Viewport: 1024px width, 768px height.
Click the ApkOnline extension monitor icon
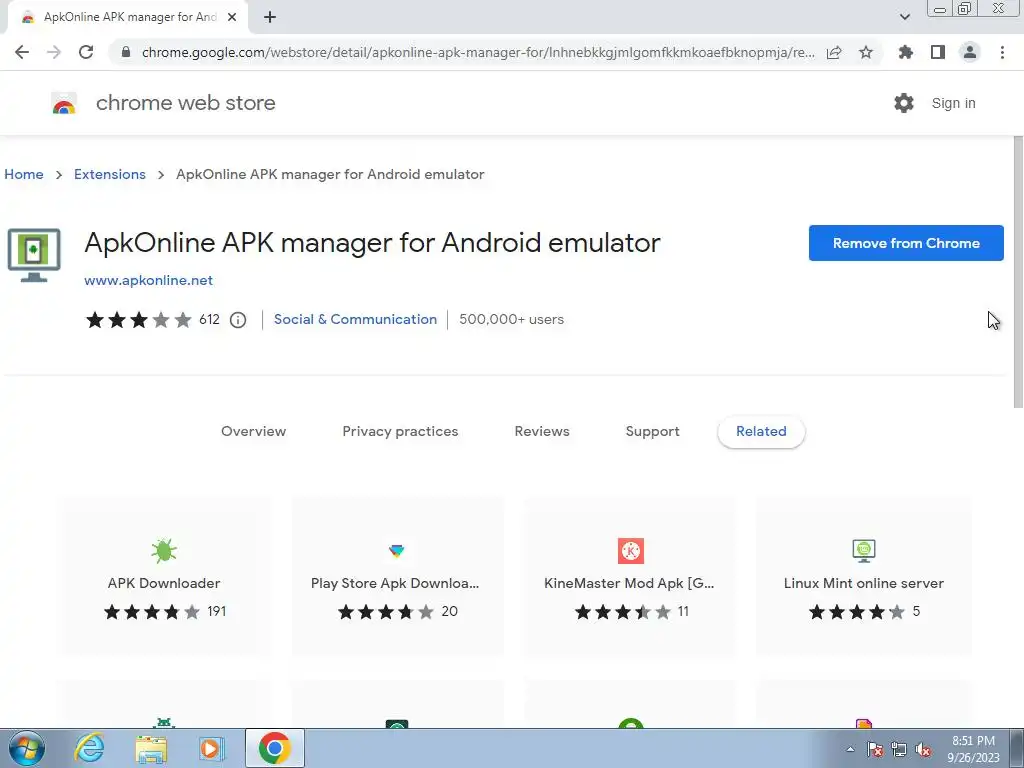pyautogui.click(x=34, y=255)
